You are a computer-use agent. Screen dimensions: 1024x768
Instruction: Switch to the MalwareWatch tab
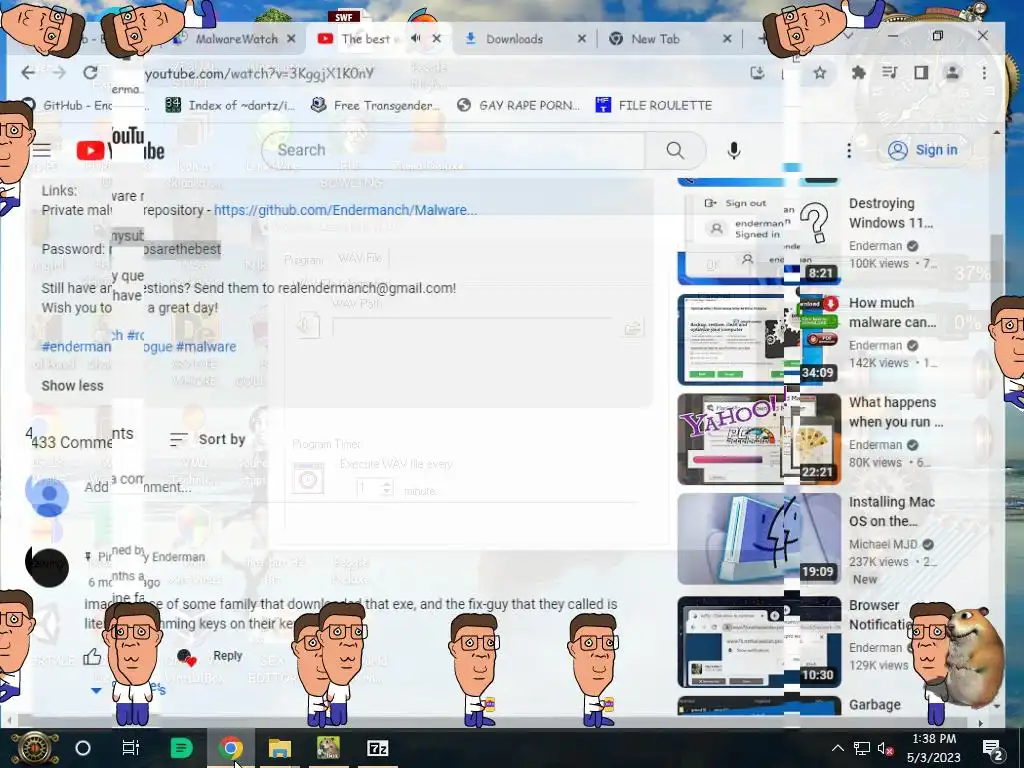pos(236,39)
